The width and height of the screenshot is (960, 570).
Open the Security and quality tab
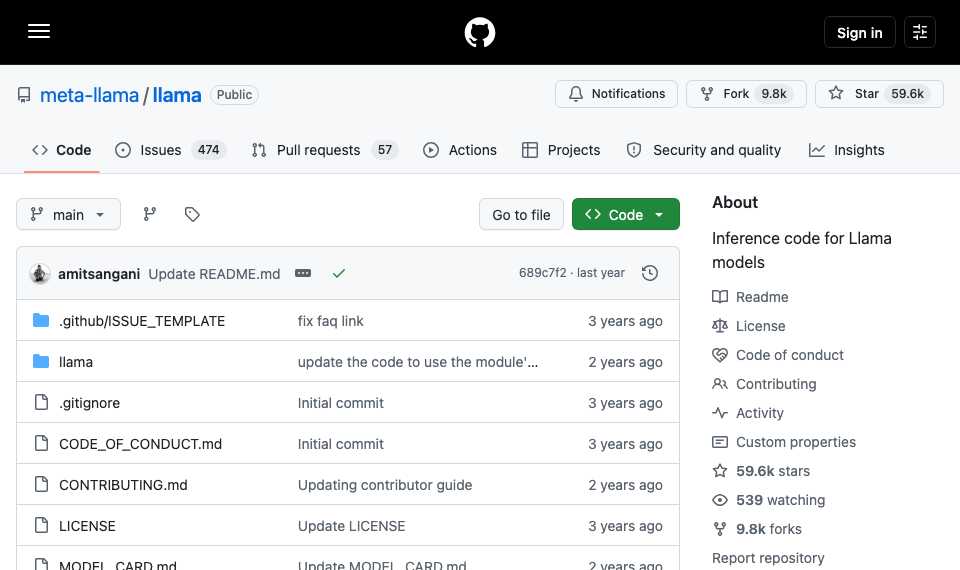click(704, 150)
